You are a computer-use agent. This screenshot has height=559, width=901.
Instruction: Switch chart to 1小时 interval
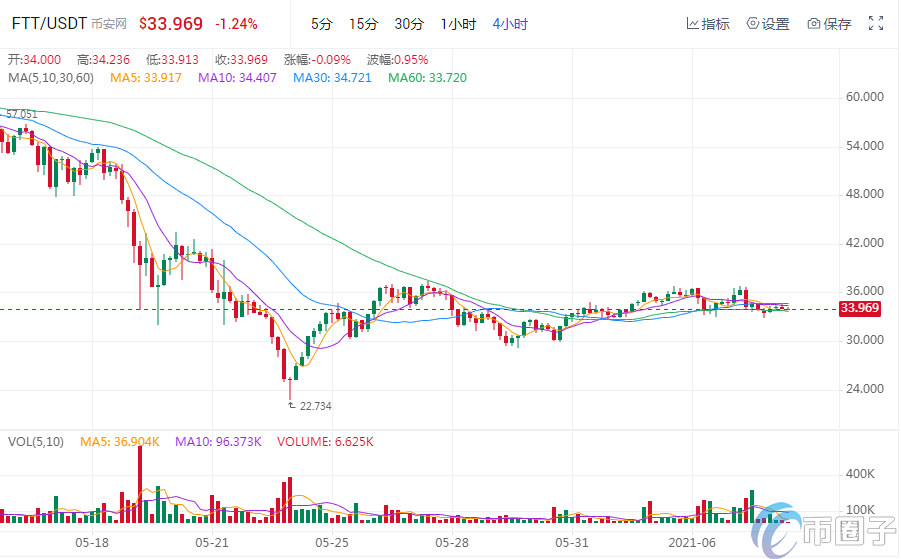click(x=456, y=24)
